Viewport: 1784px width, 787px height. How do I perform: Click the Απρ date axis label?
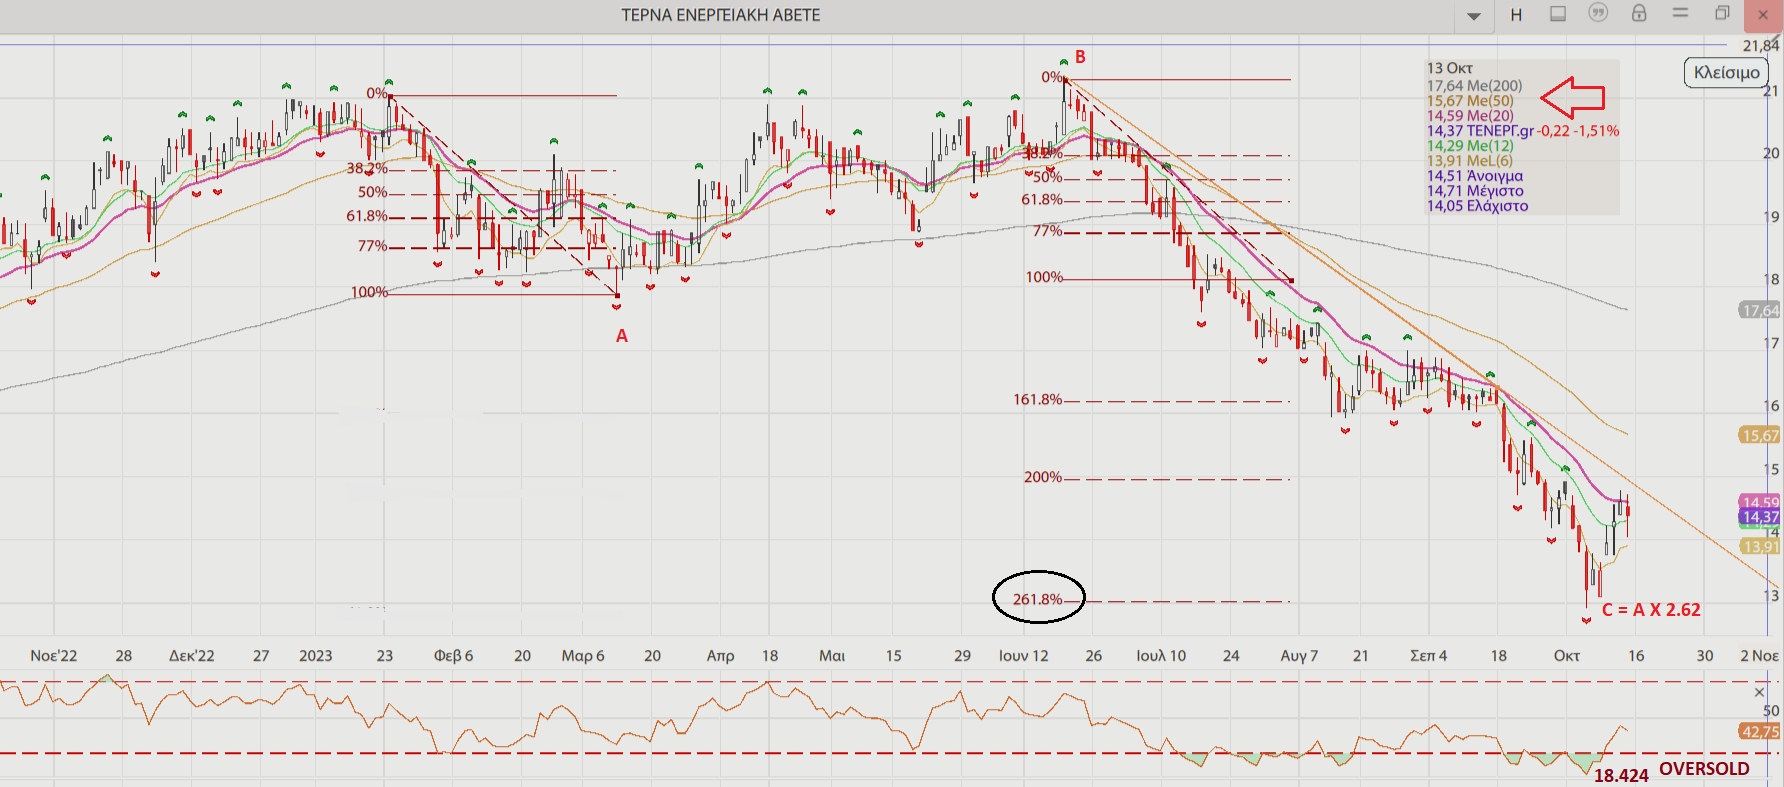720,656
